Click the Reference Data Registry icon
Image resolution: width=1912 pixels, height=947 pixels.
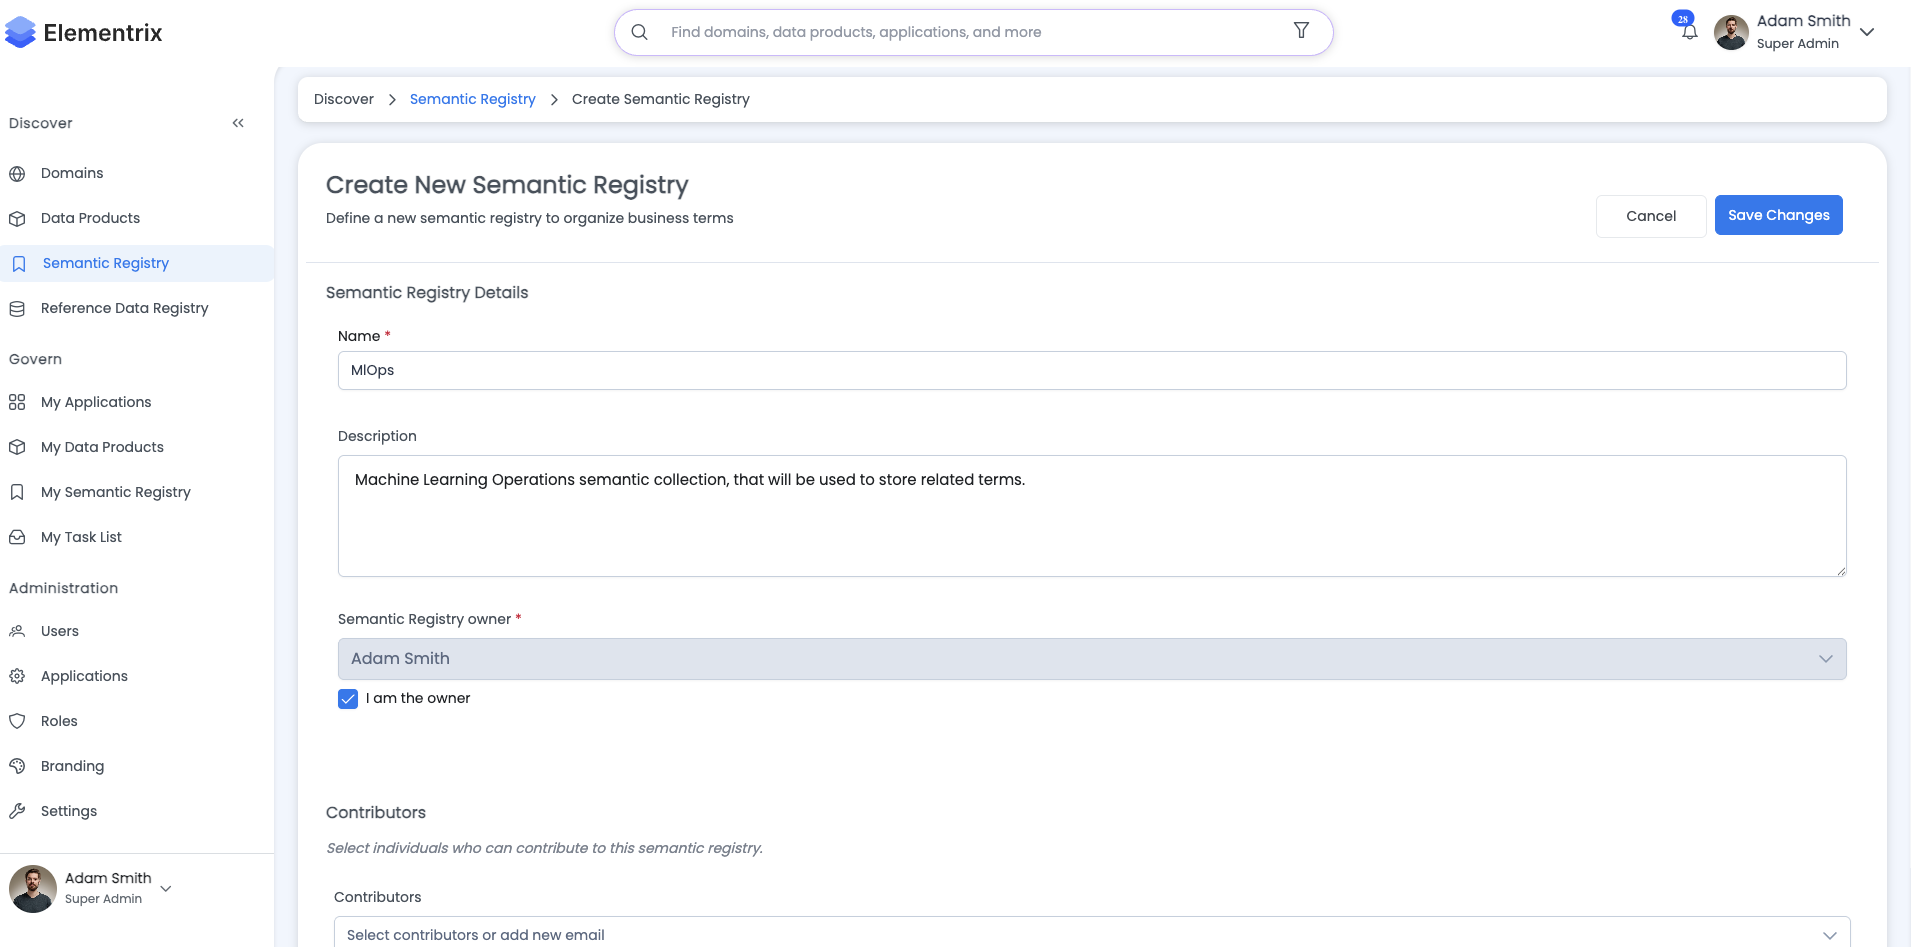coord(17,308)
